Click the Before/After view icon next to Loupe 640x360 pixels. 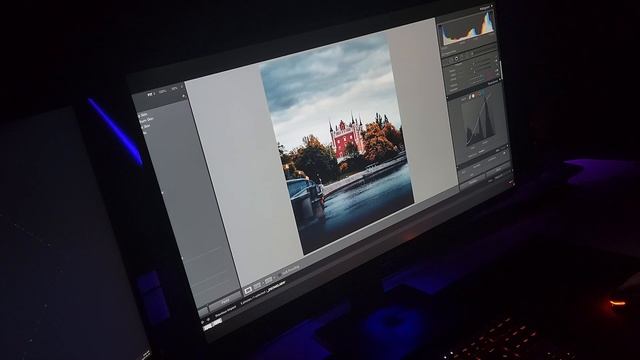pyautogui.click(x=258, y=286)
